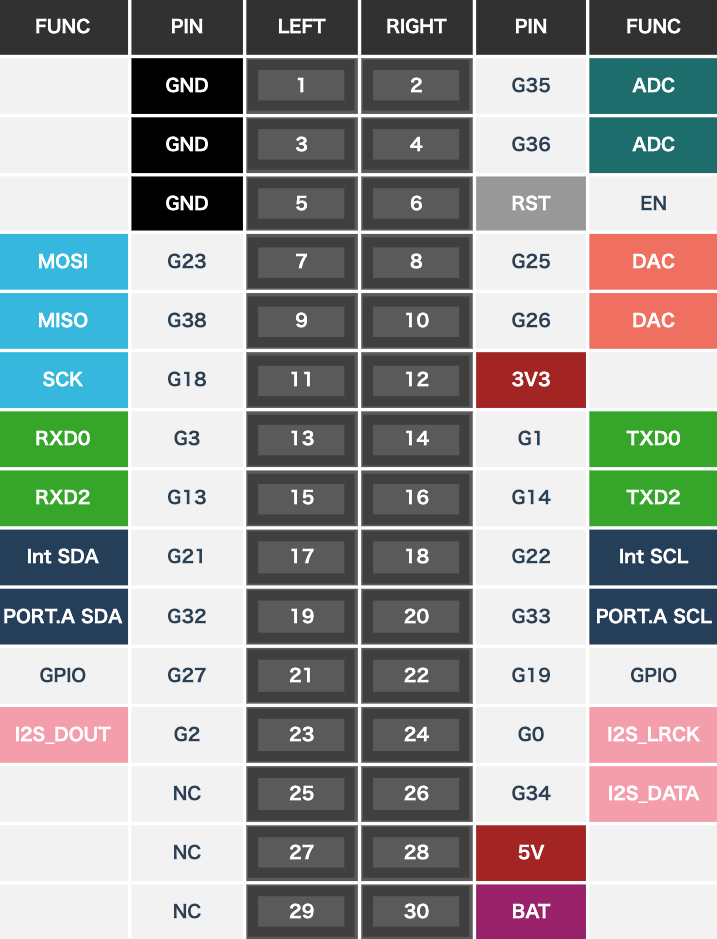This screenshot has width=717, height=939.
Task: Select the purple BAT pin cell
Action: point(530,911)
